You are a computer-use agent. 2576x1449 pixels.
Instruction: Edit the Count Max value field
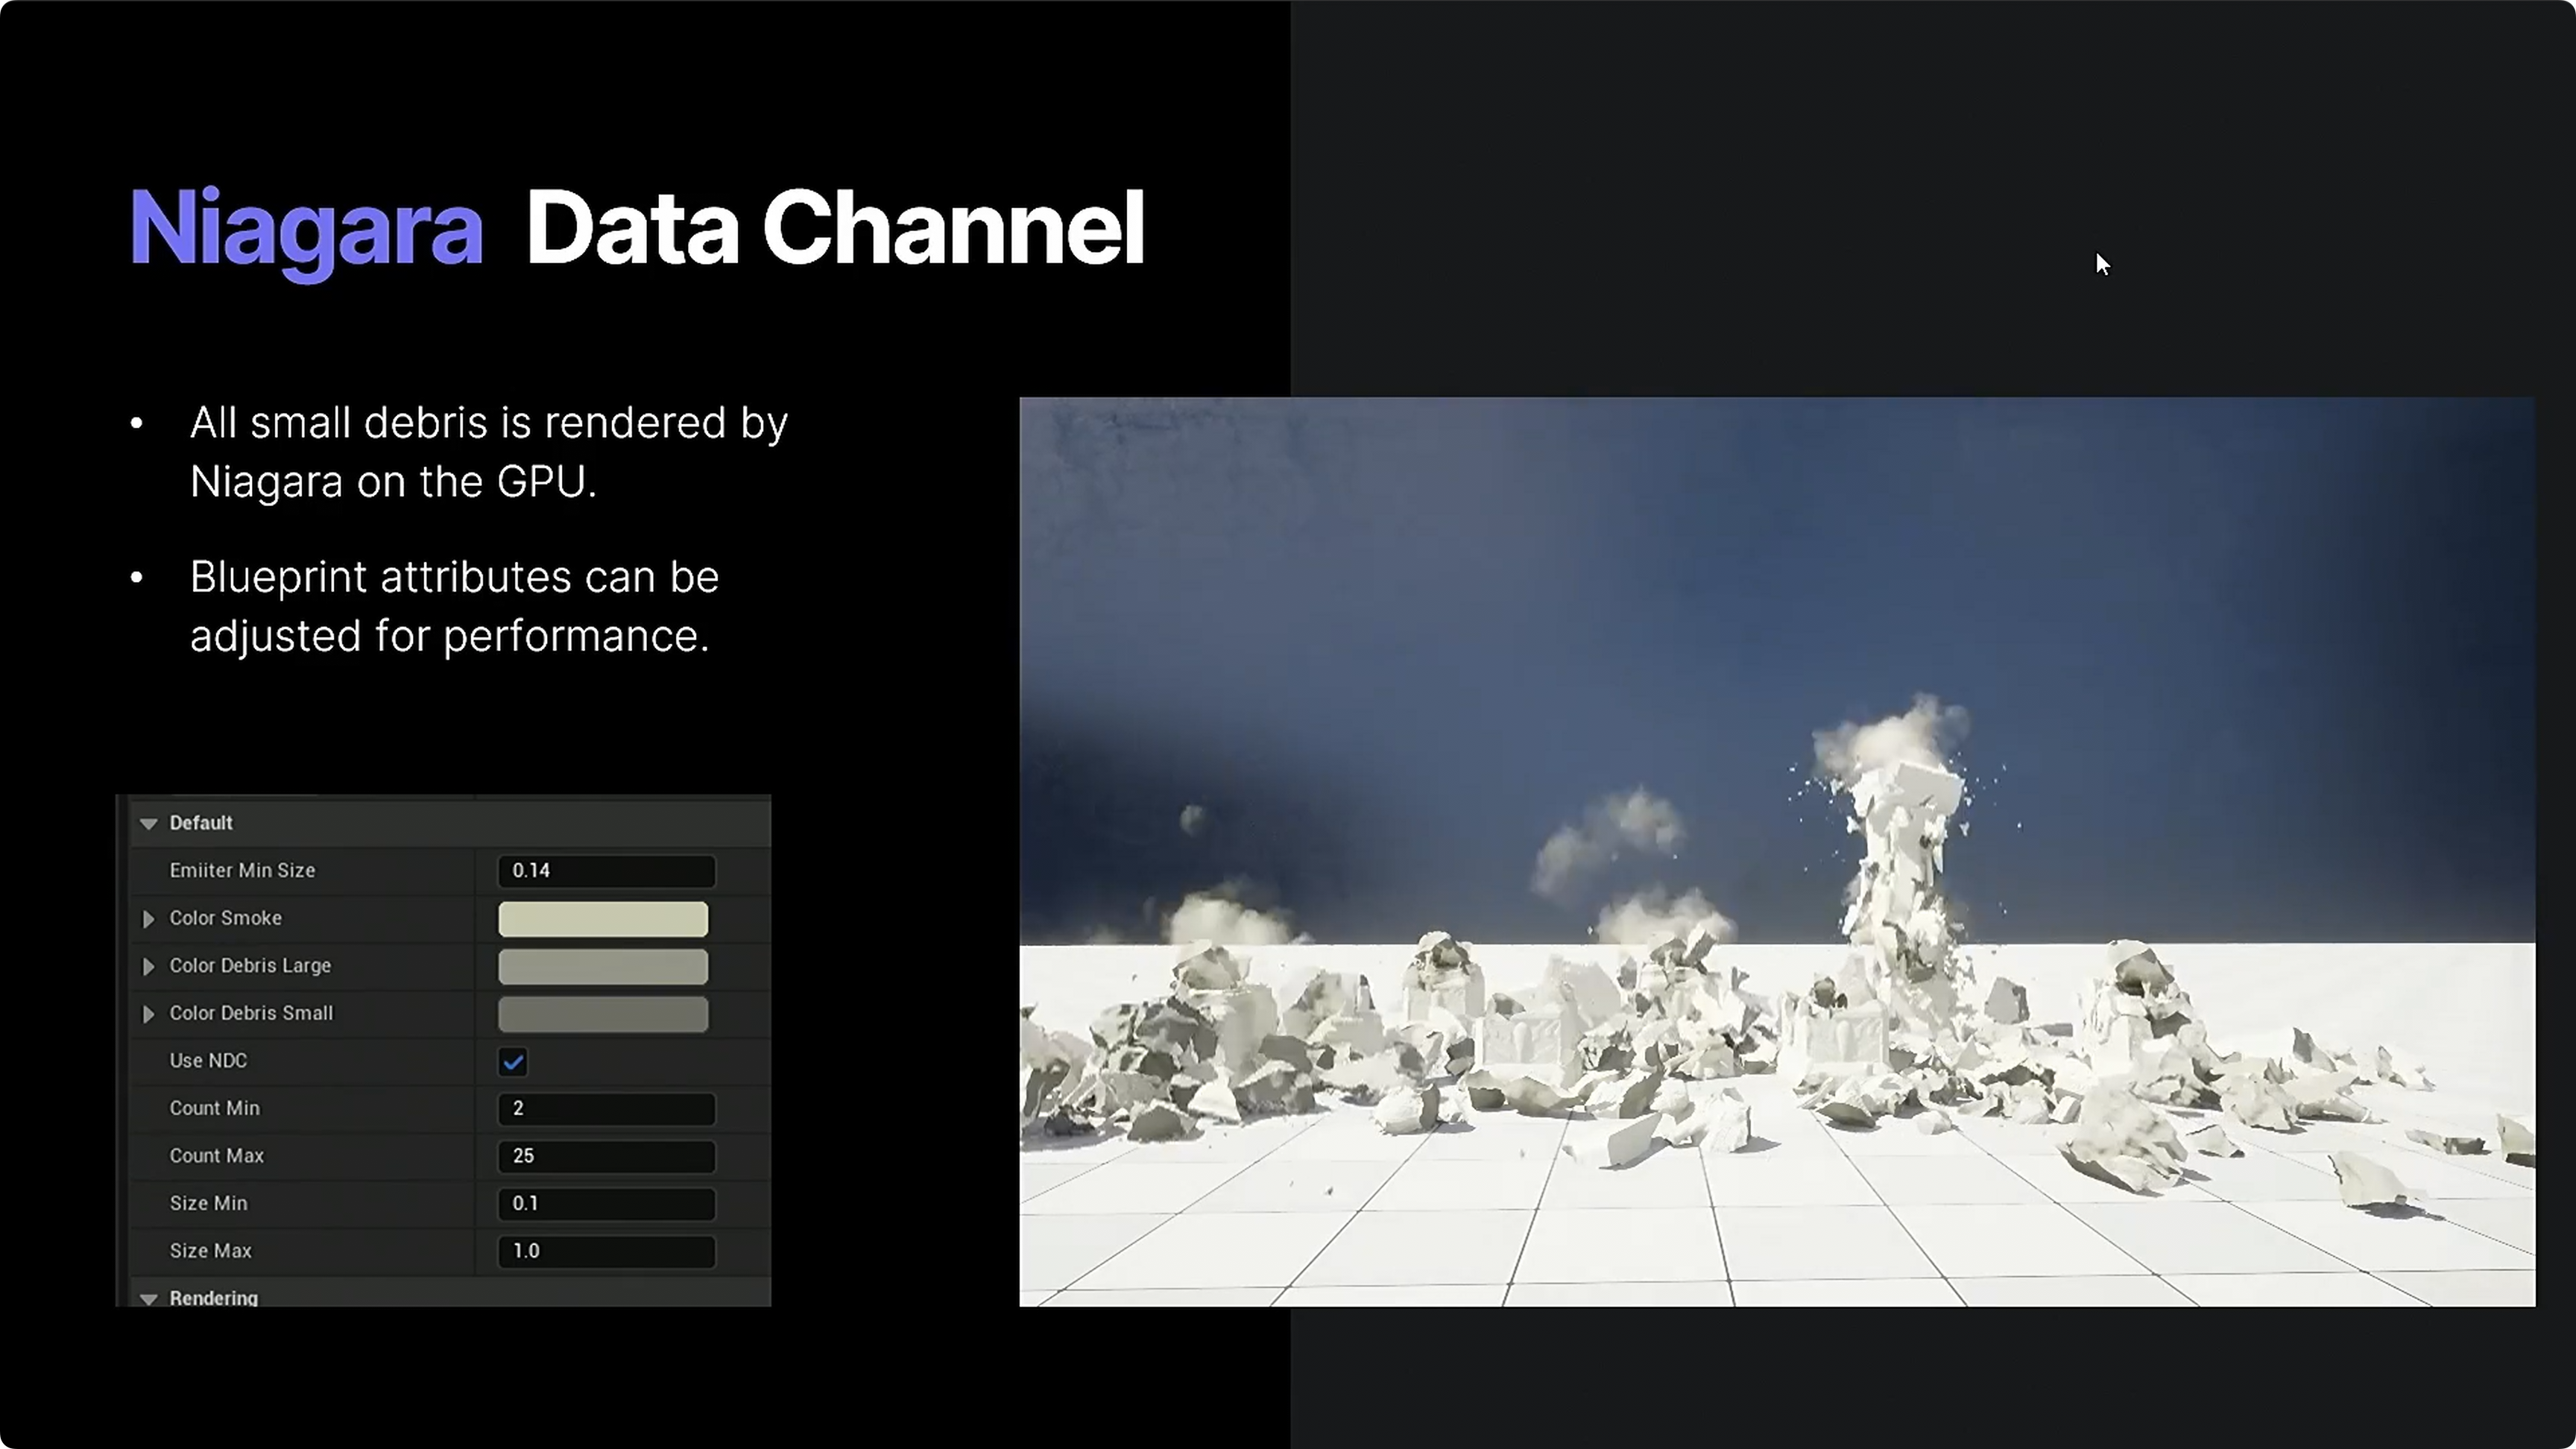click(606, 1156)
